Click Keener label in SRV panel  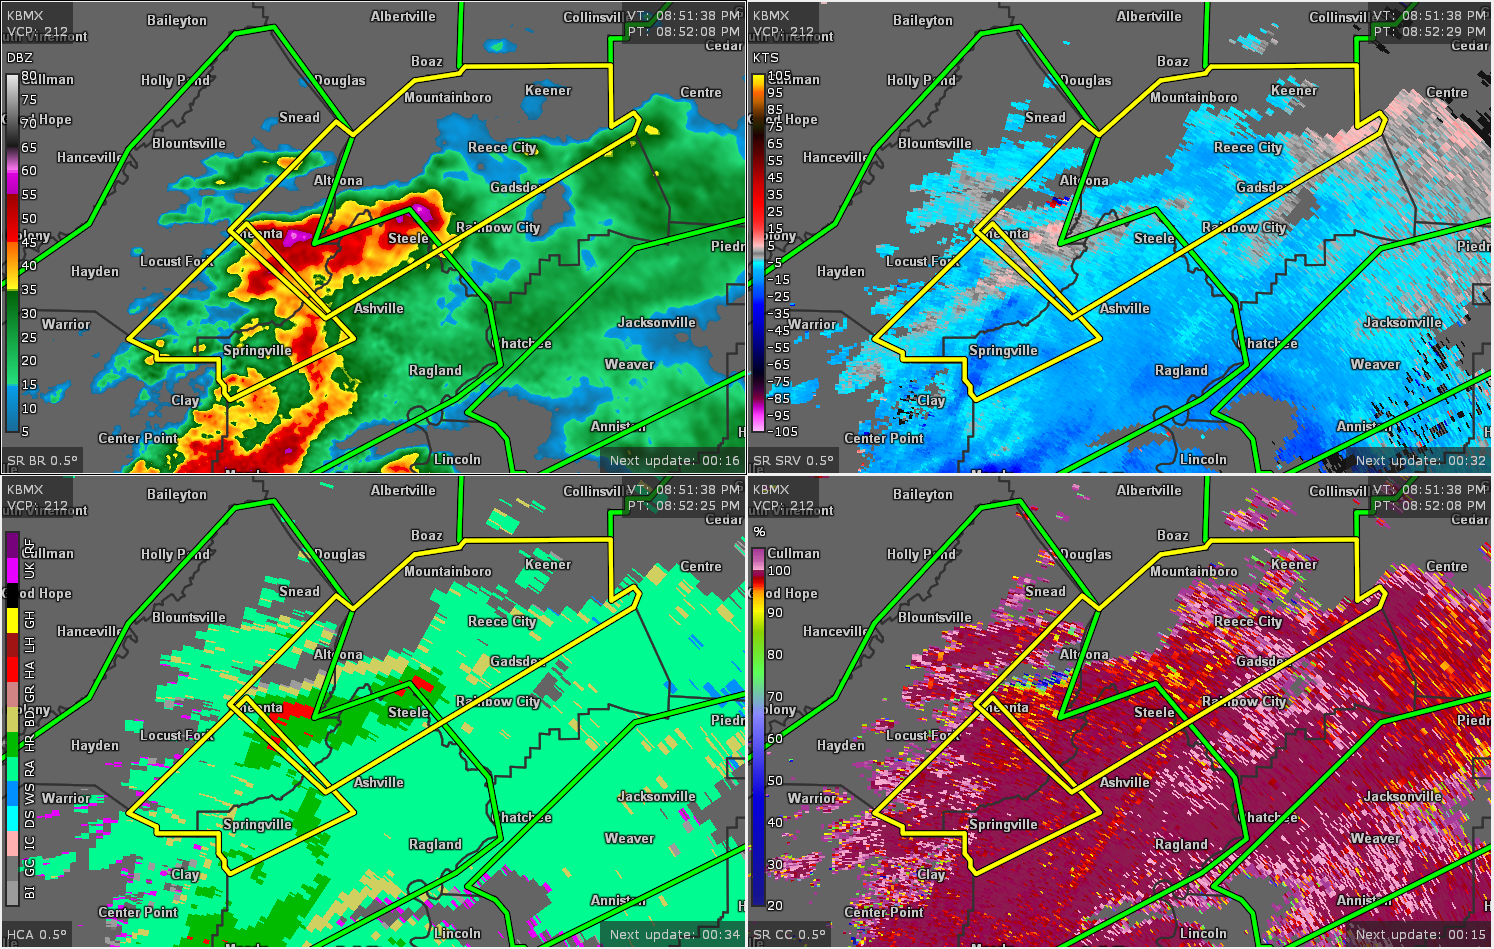pyautogui.click(x=1294, y=90)
